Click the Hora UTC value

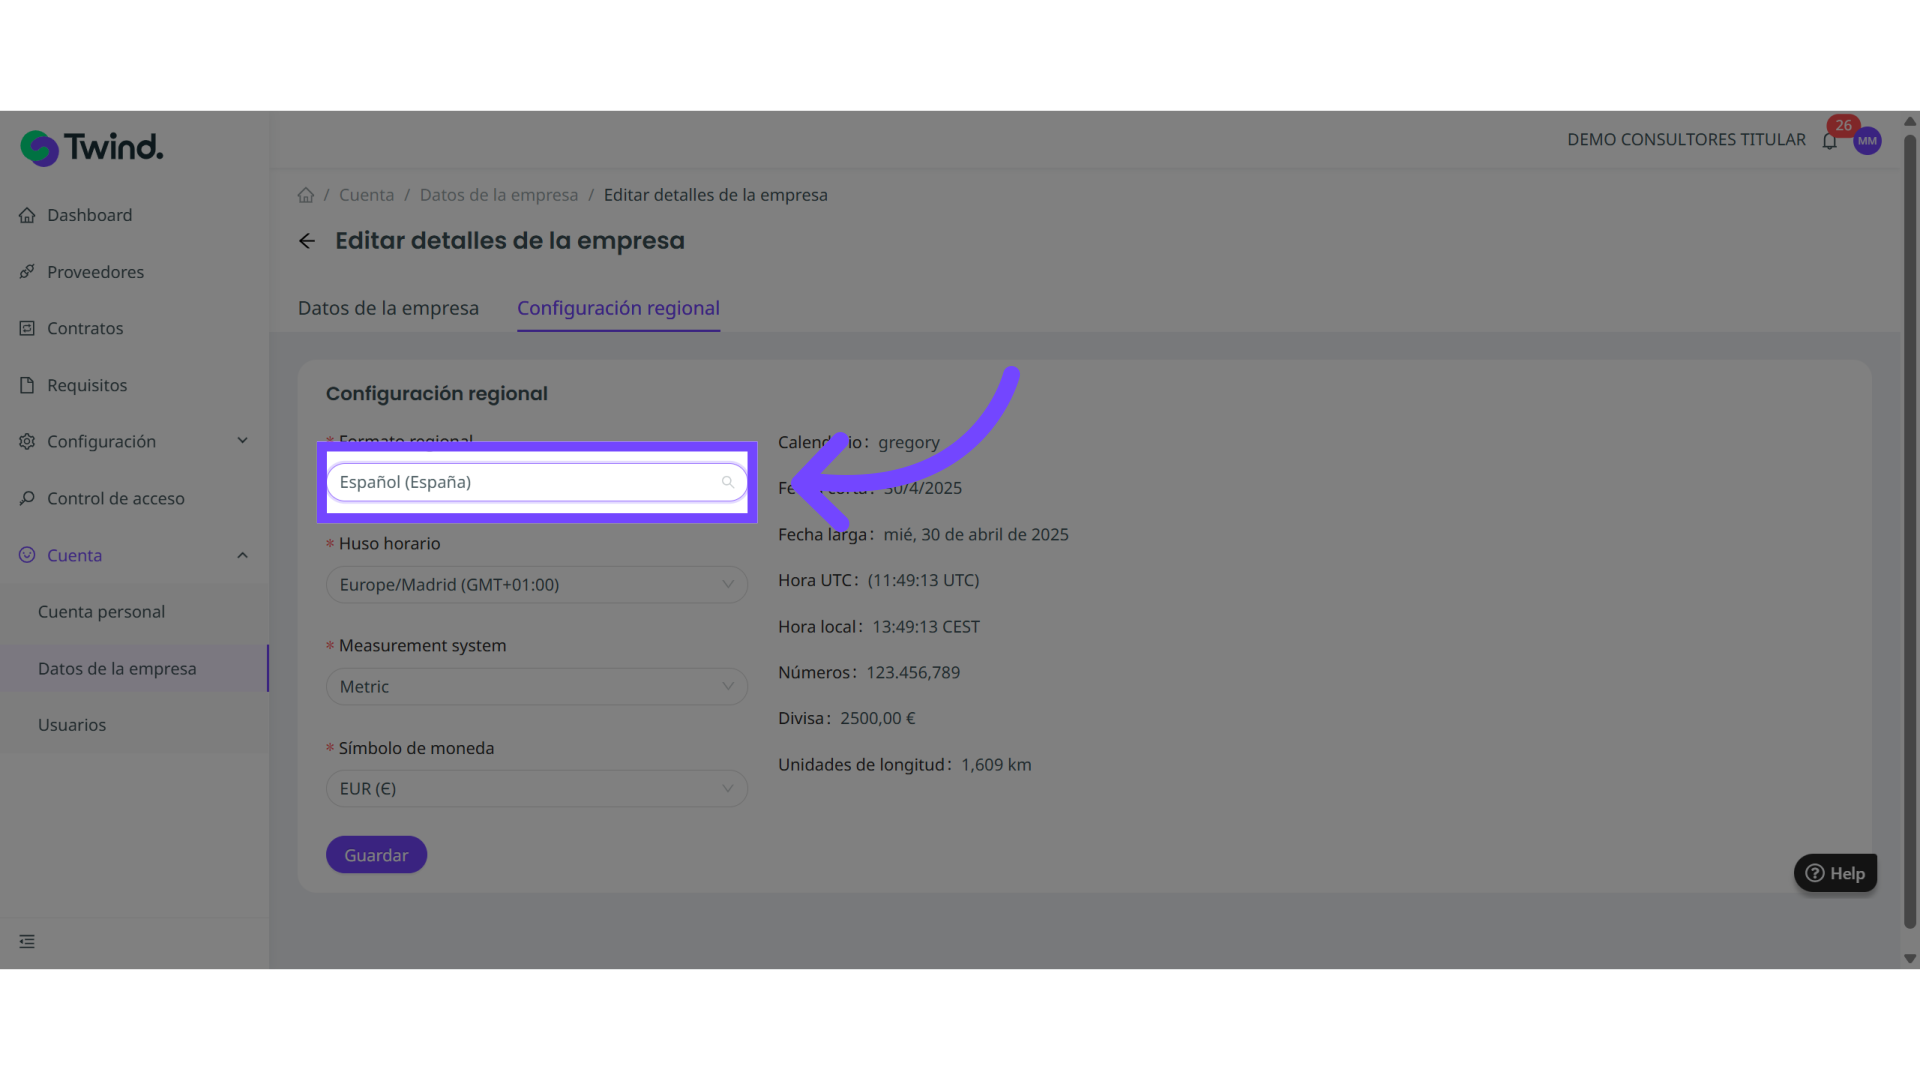pos(924,581)
